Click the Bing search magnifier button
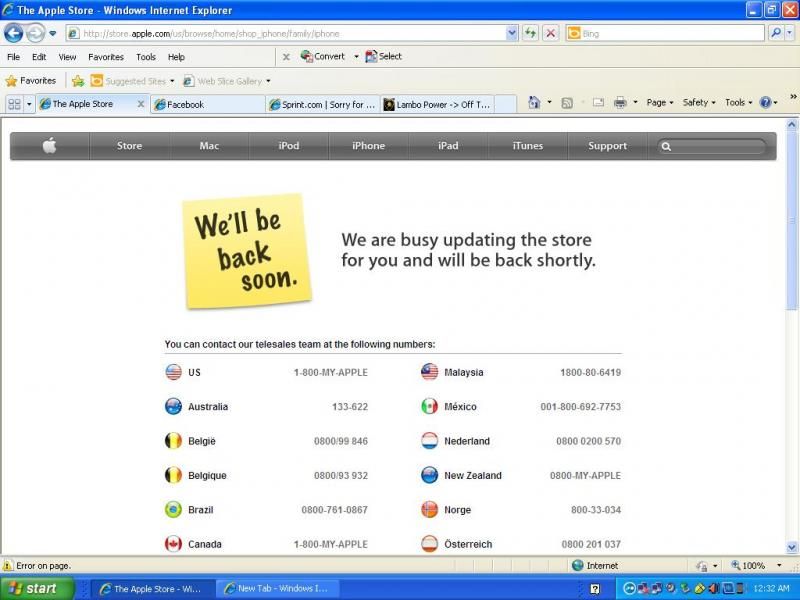 pyautogui.click(x=777, y=33)
